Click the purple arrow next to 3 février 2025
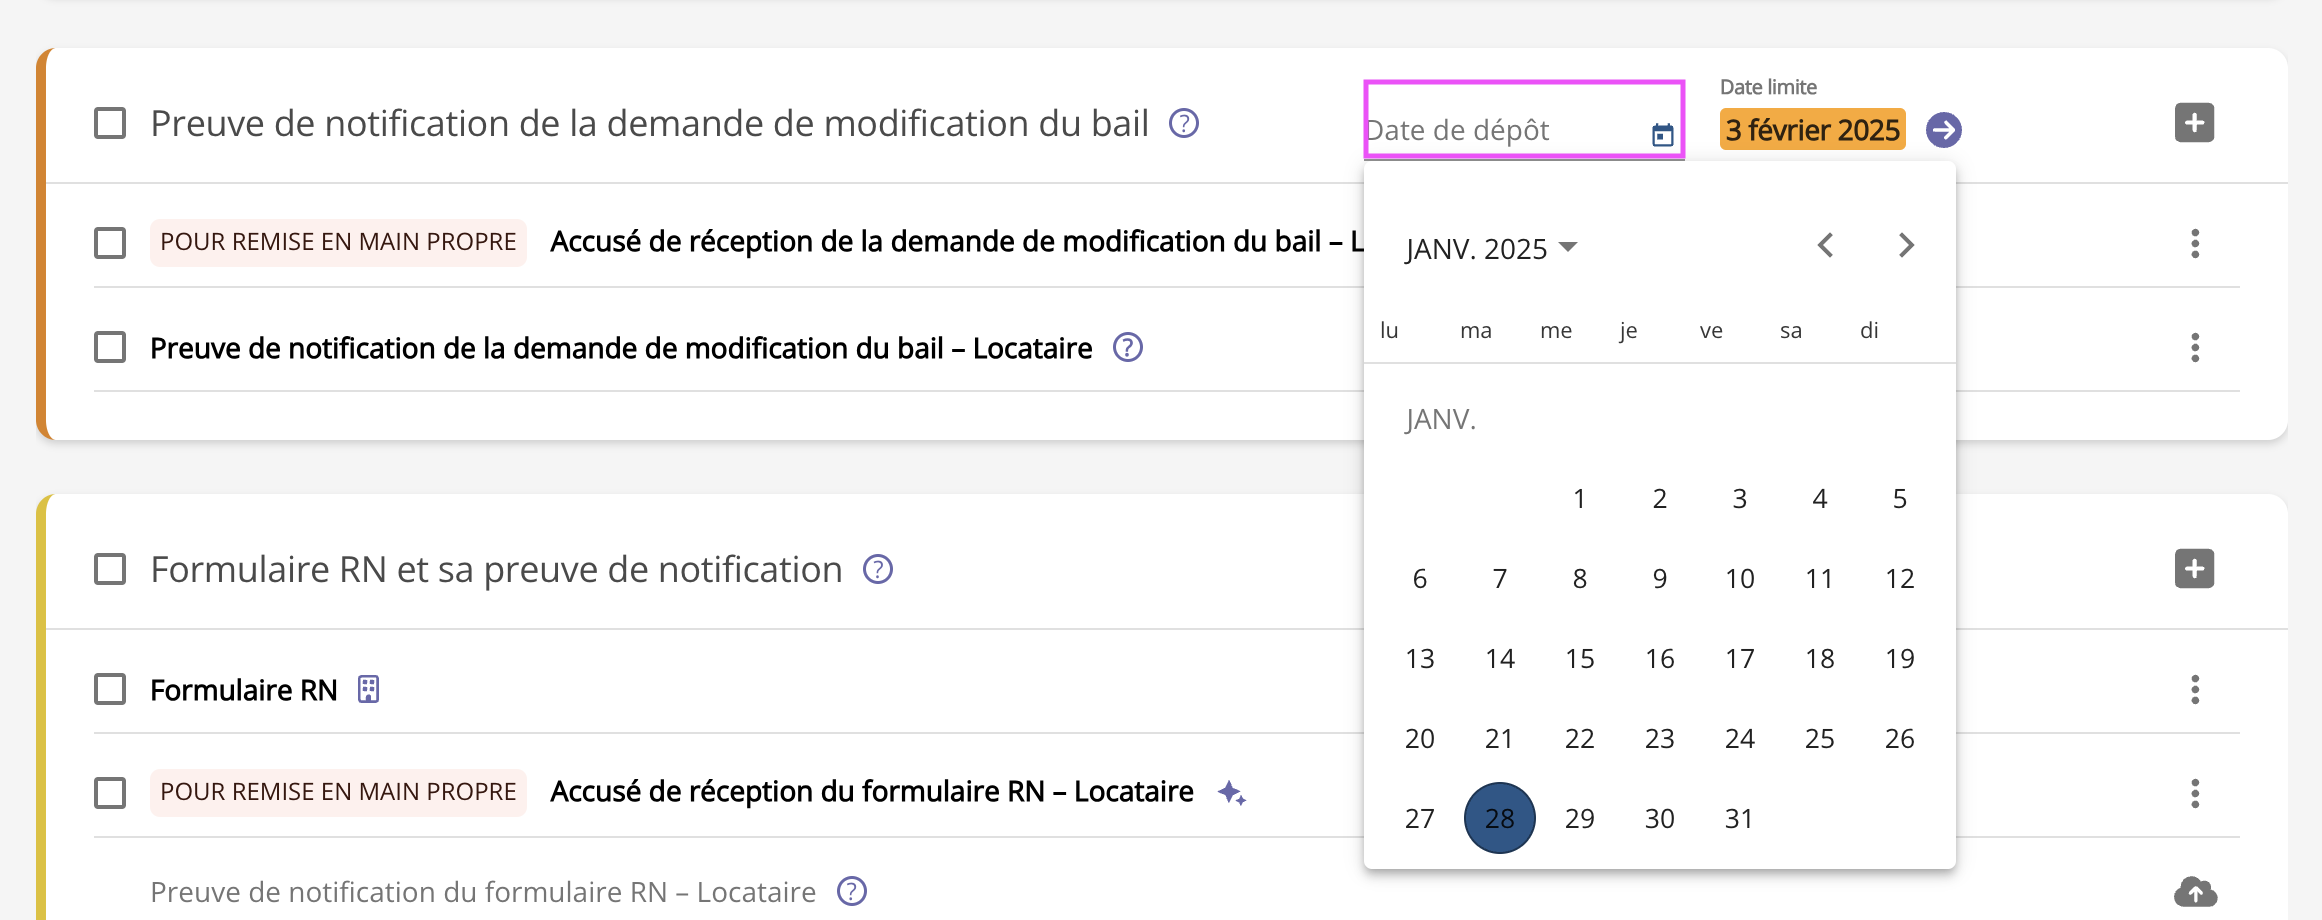This screenshot has width=2322, height=920. click(1943, 130)
